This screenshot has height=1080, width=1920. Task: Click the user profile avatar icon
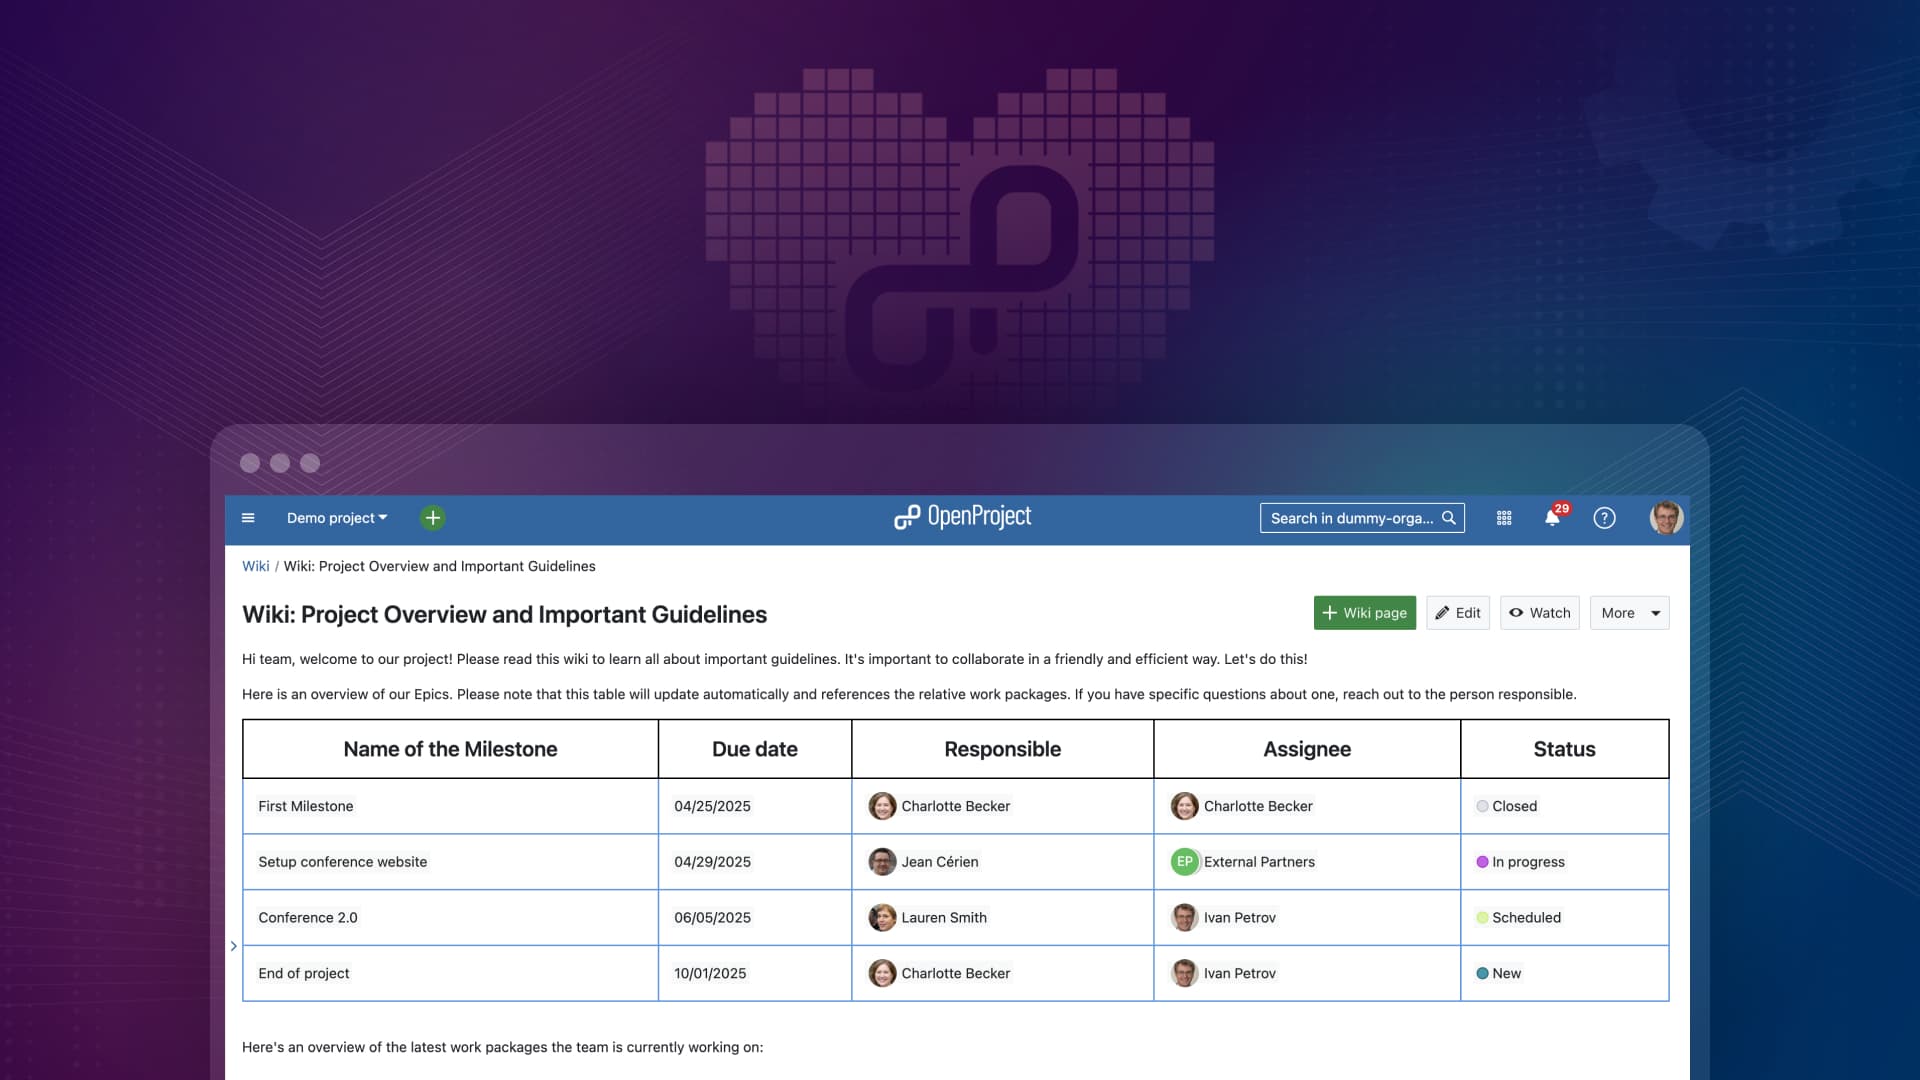[x=1664, y=518]
